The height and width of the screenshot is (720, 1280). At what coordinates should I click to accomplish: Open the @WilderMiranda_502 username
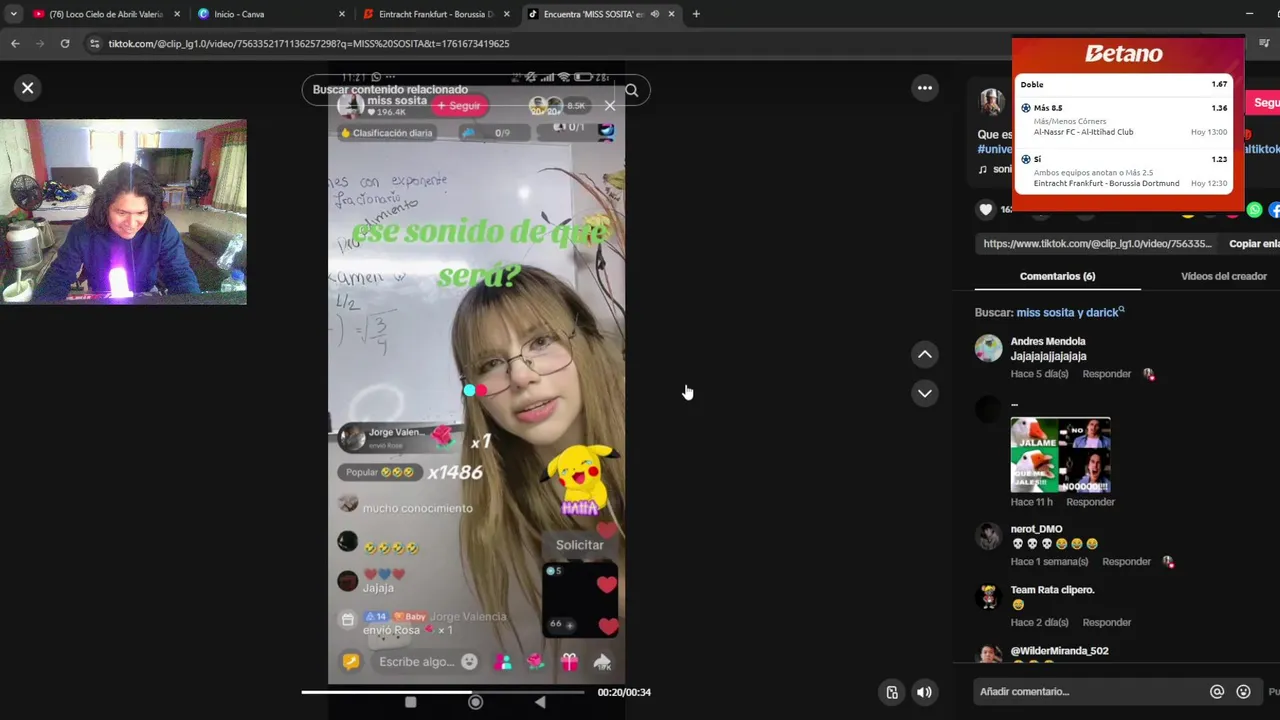point(1059,651)
